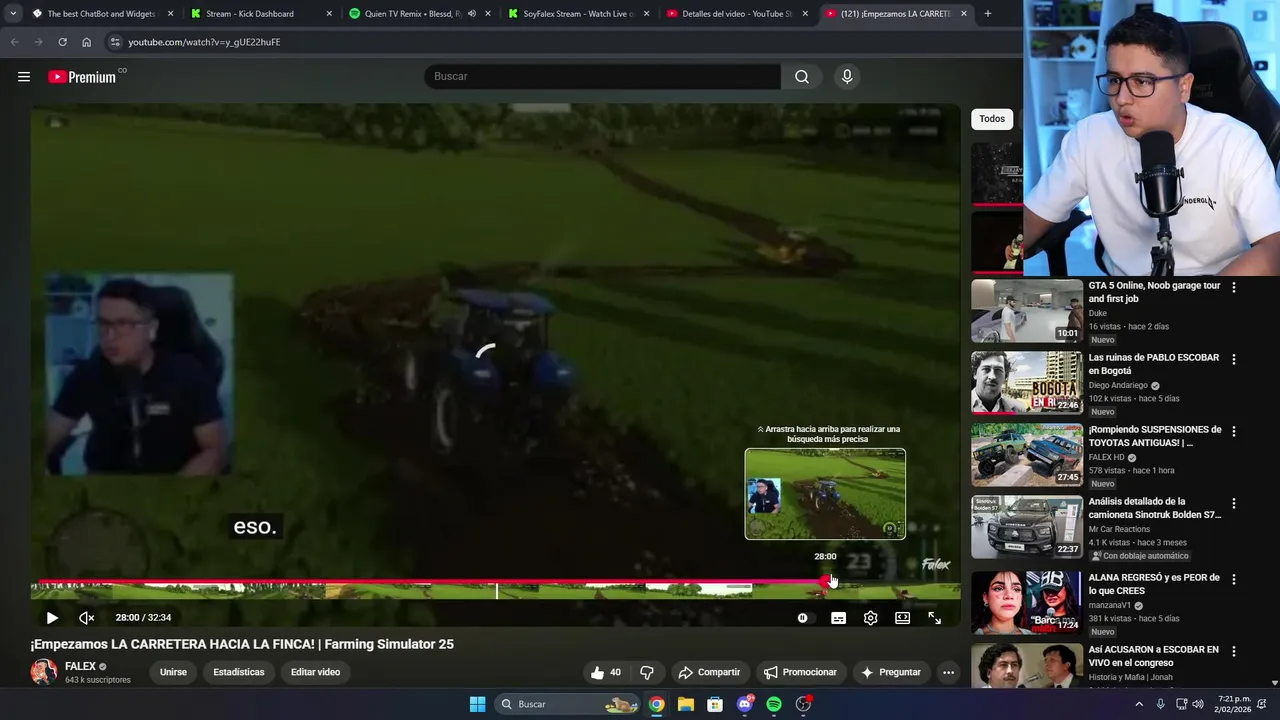Switch to Stream - Kick Dashboard tab
1280x720 pixels.
(262, 14)
